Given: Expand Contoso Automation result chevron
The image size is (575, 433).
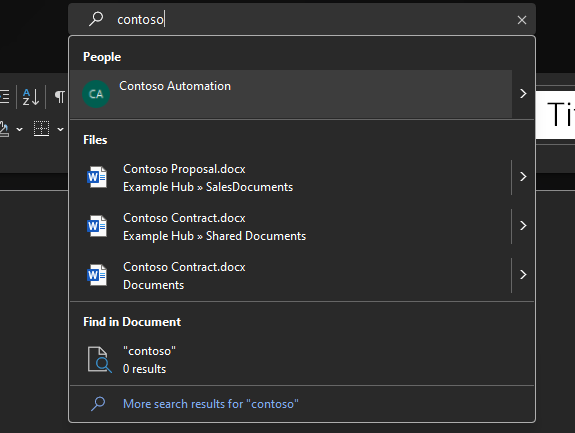Looking at the screenshot, I should pyautogui.click(x=523, y=94).
